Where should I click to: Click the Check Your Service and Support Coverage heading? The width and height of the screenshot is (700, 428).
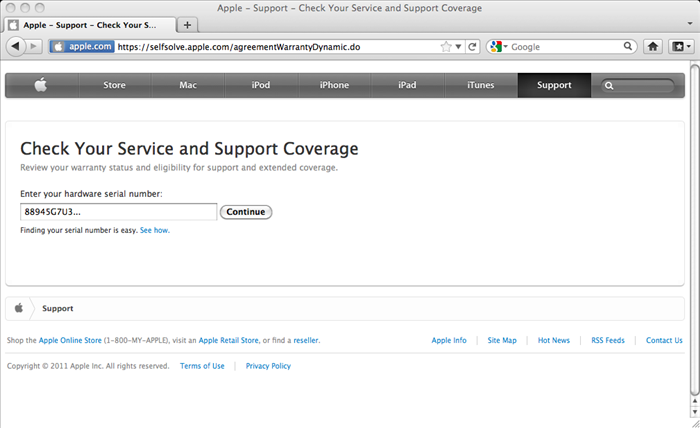[x=189, y=149]
